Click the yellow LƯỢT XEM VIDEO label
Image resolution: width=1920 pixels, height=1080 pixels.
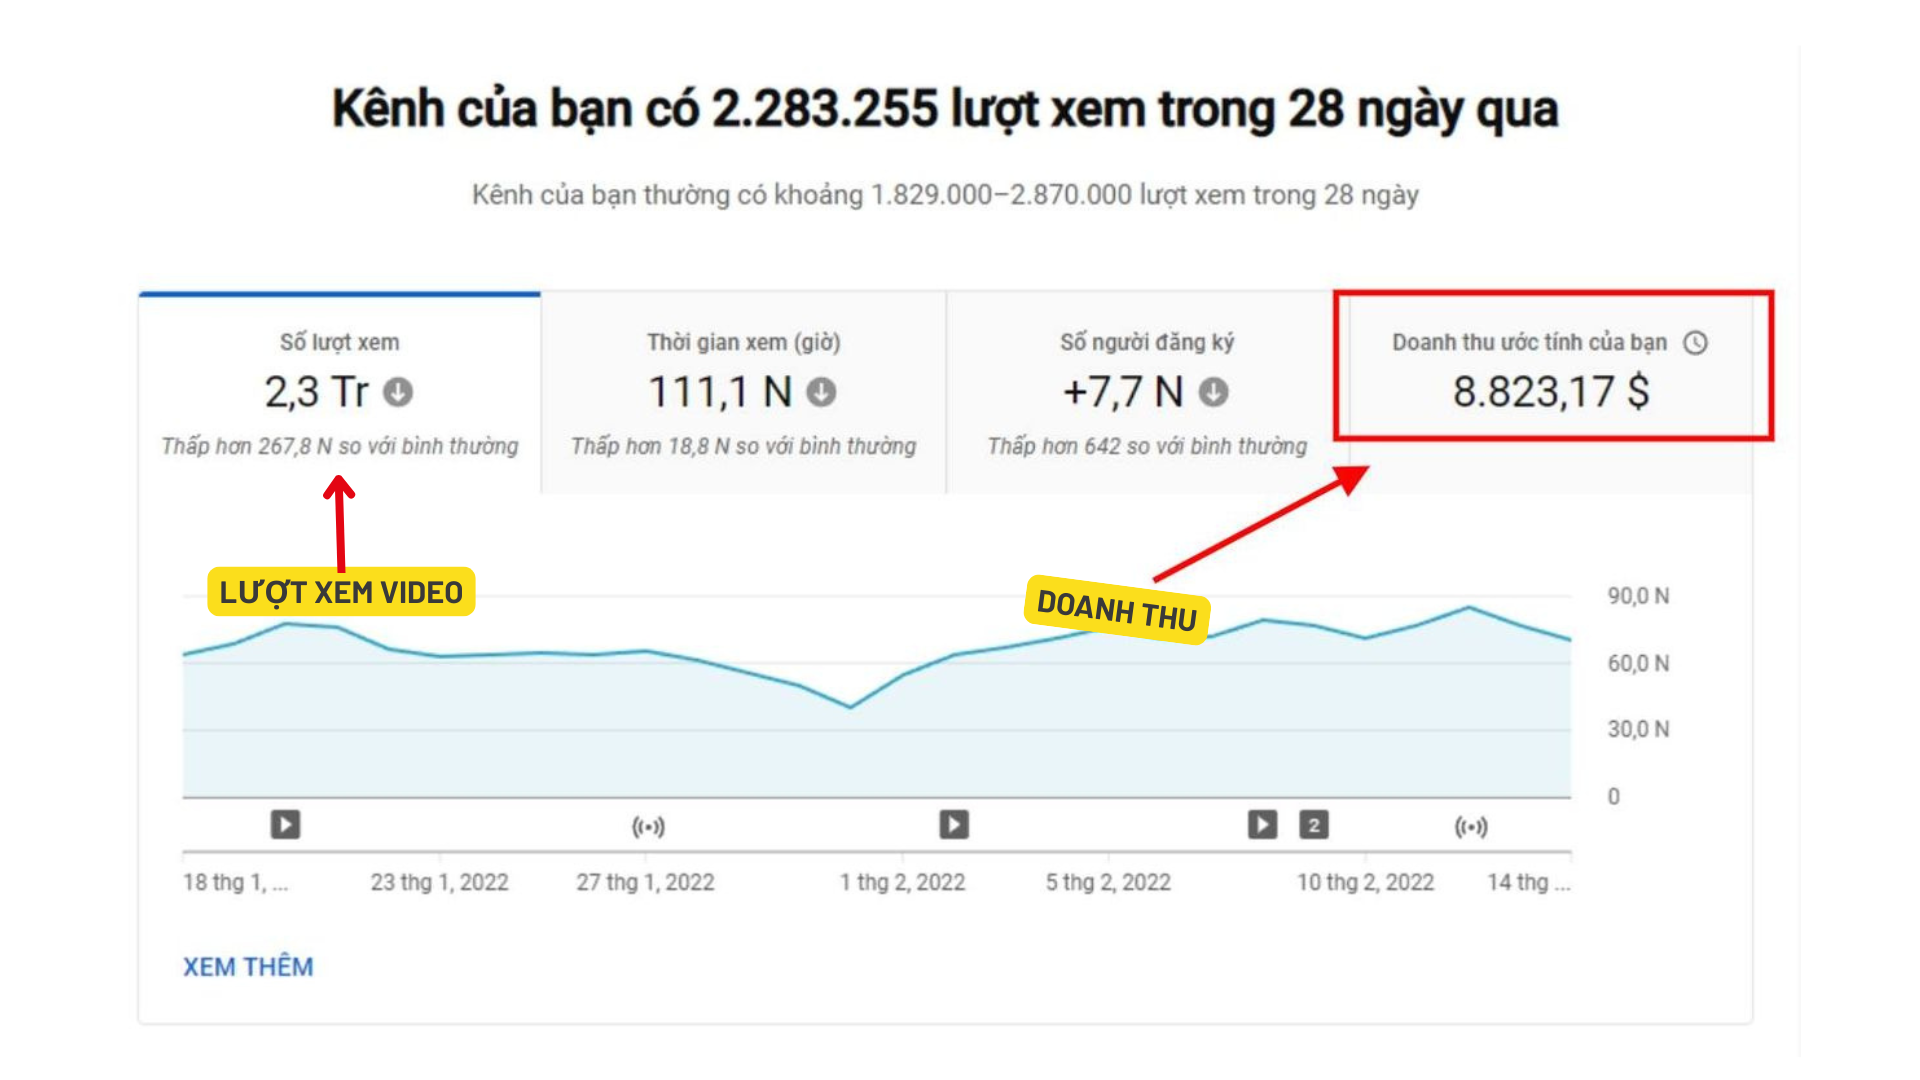[341, 592]
